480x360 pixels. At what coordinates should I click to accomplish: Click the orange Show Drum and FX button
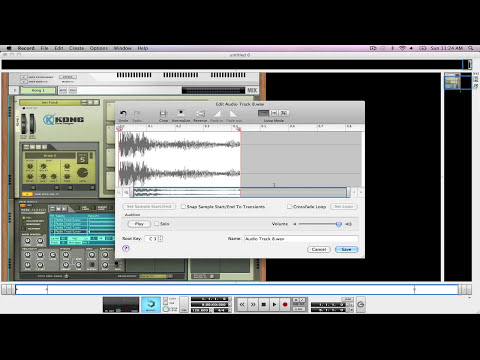pos(27,194)
